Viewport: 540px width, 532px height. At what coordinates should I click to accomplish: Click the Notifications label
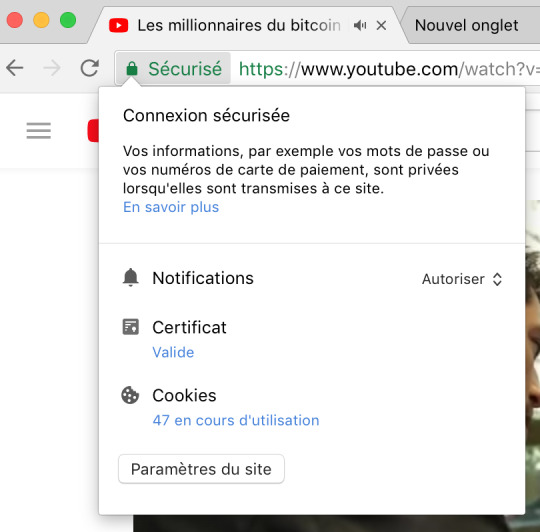point(203,278)
